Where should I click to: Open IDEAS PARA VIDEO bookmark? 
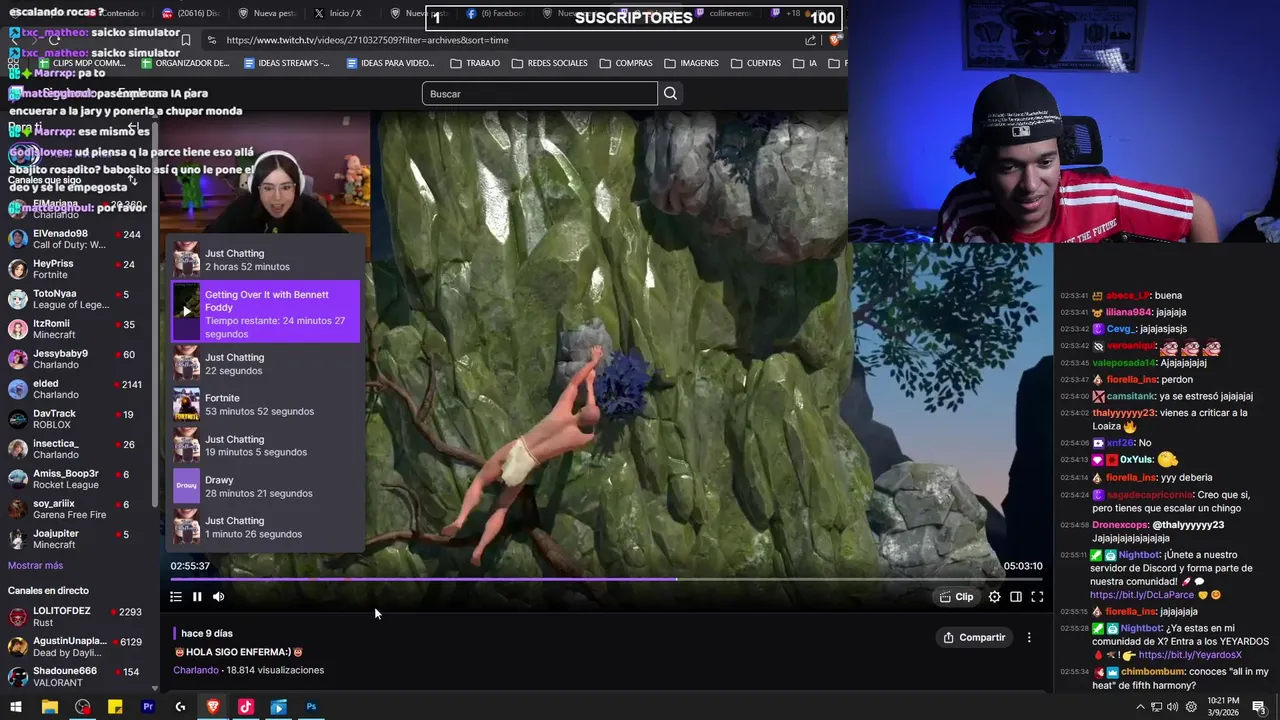pos(390,63)
